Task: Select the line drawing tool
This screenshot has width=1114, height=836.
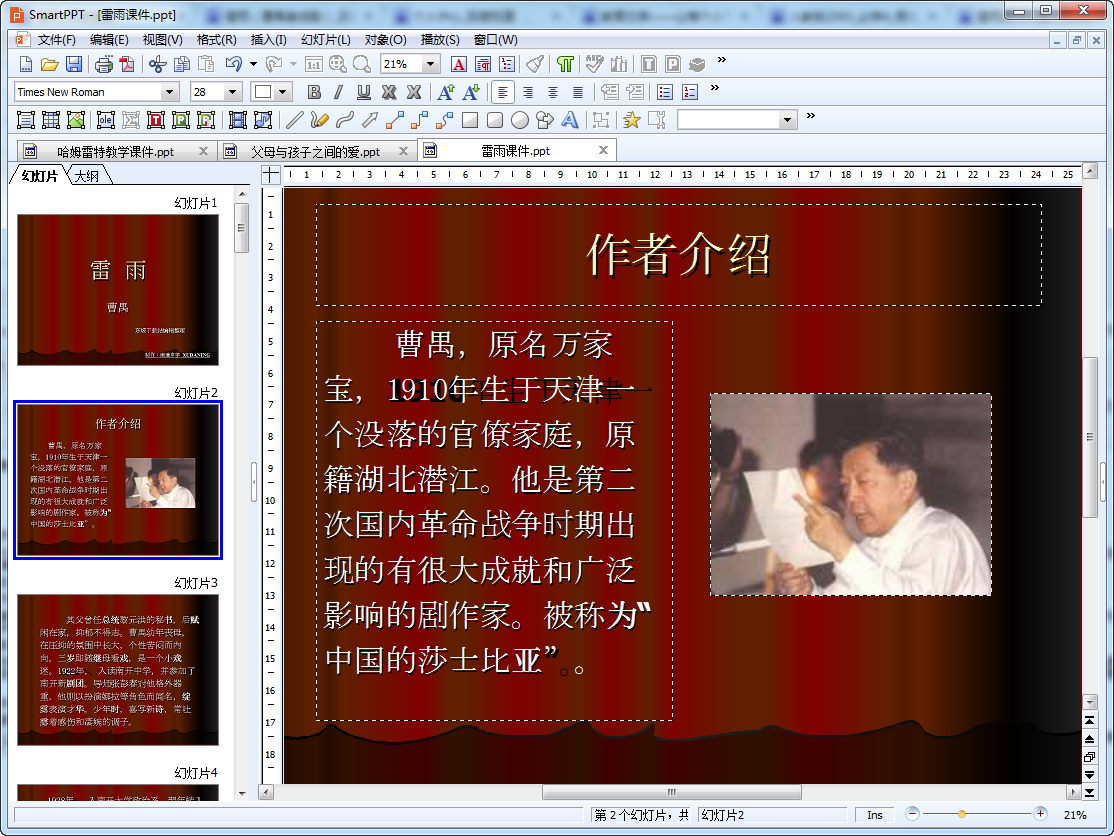Action: pyautogui.click(x=294, y=120)
